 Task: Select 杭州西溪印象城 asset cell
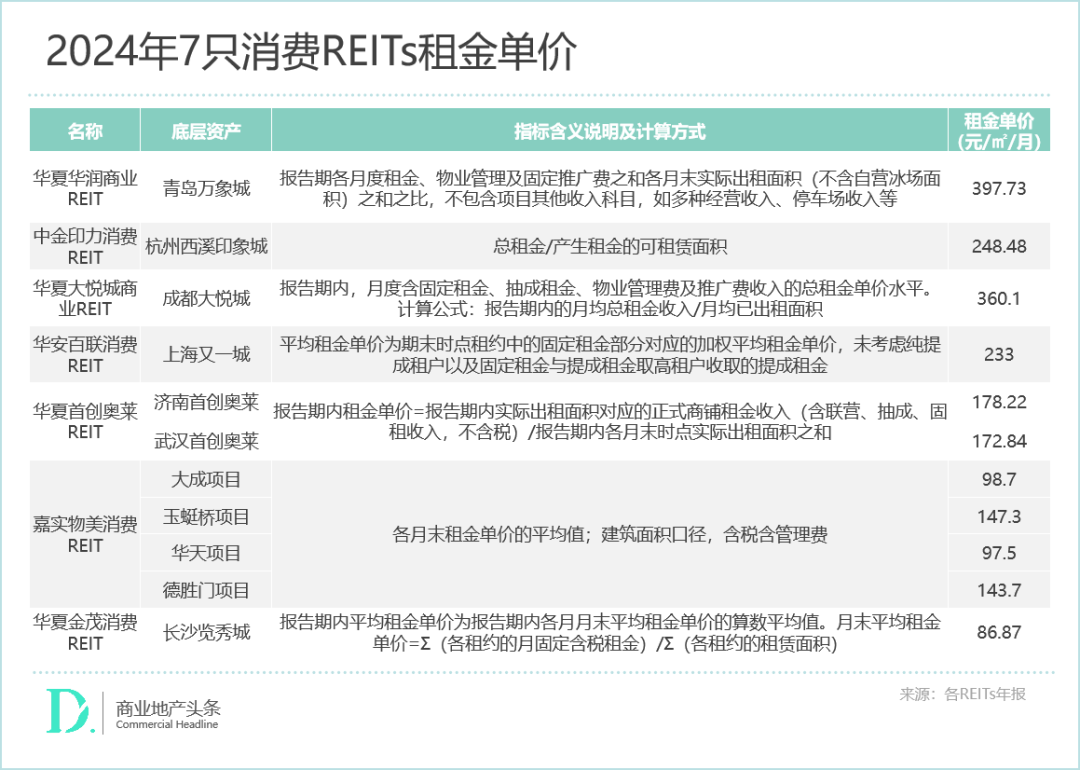coord(208,243)
